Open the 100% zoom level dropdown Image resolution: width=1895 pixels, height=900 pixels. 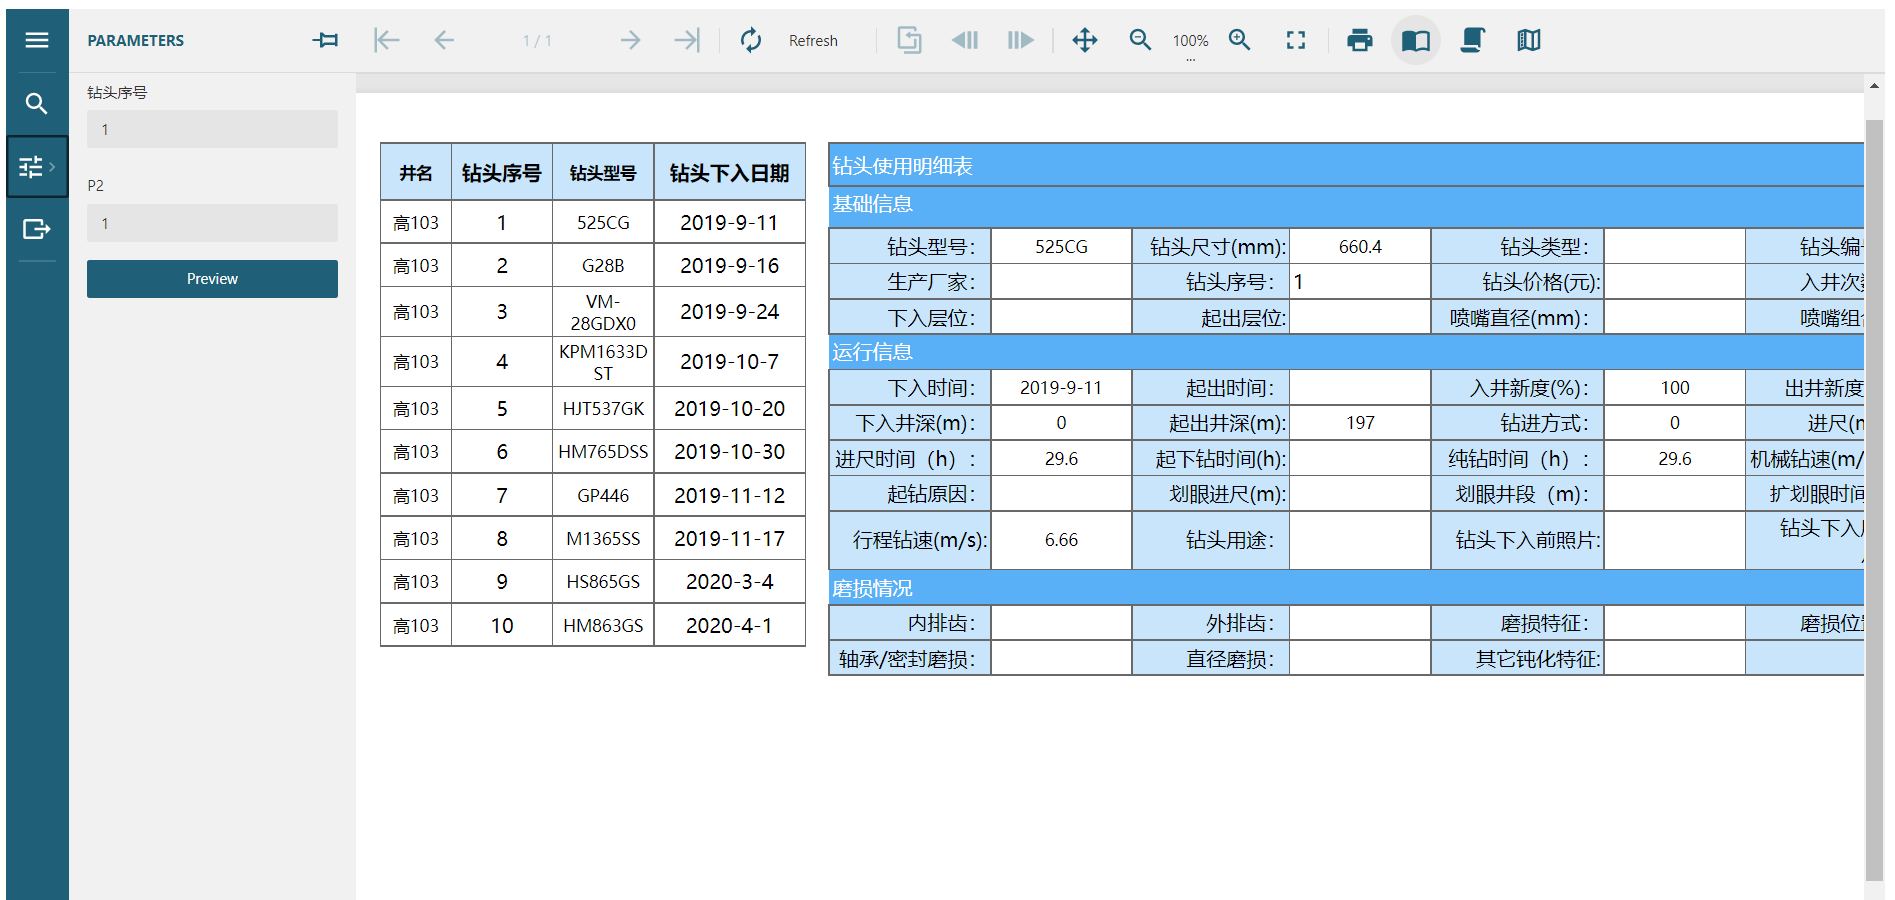tap(1190, 42)
